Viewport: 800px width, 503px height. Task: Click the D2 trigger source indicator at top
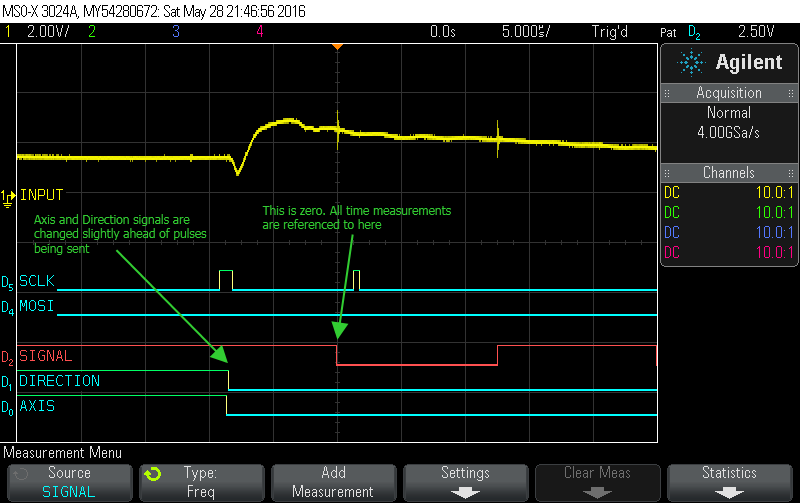click(695, 32)
